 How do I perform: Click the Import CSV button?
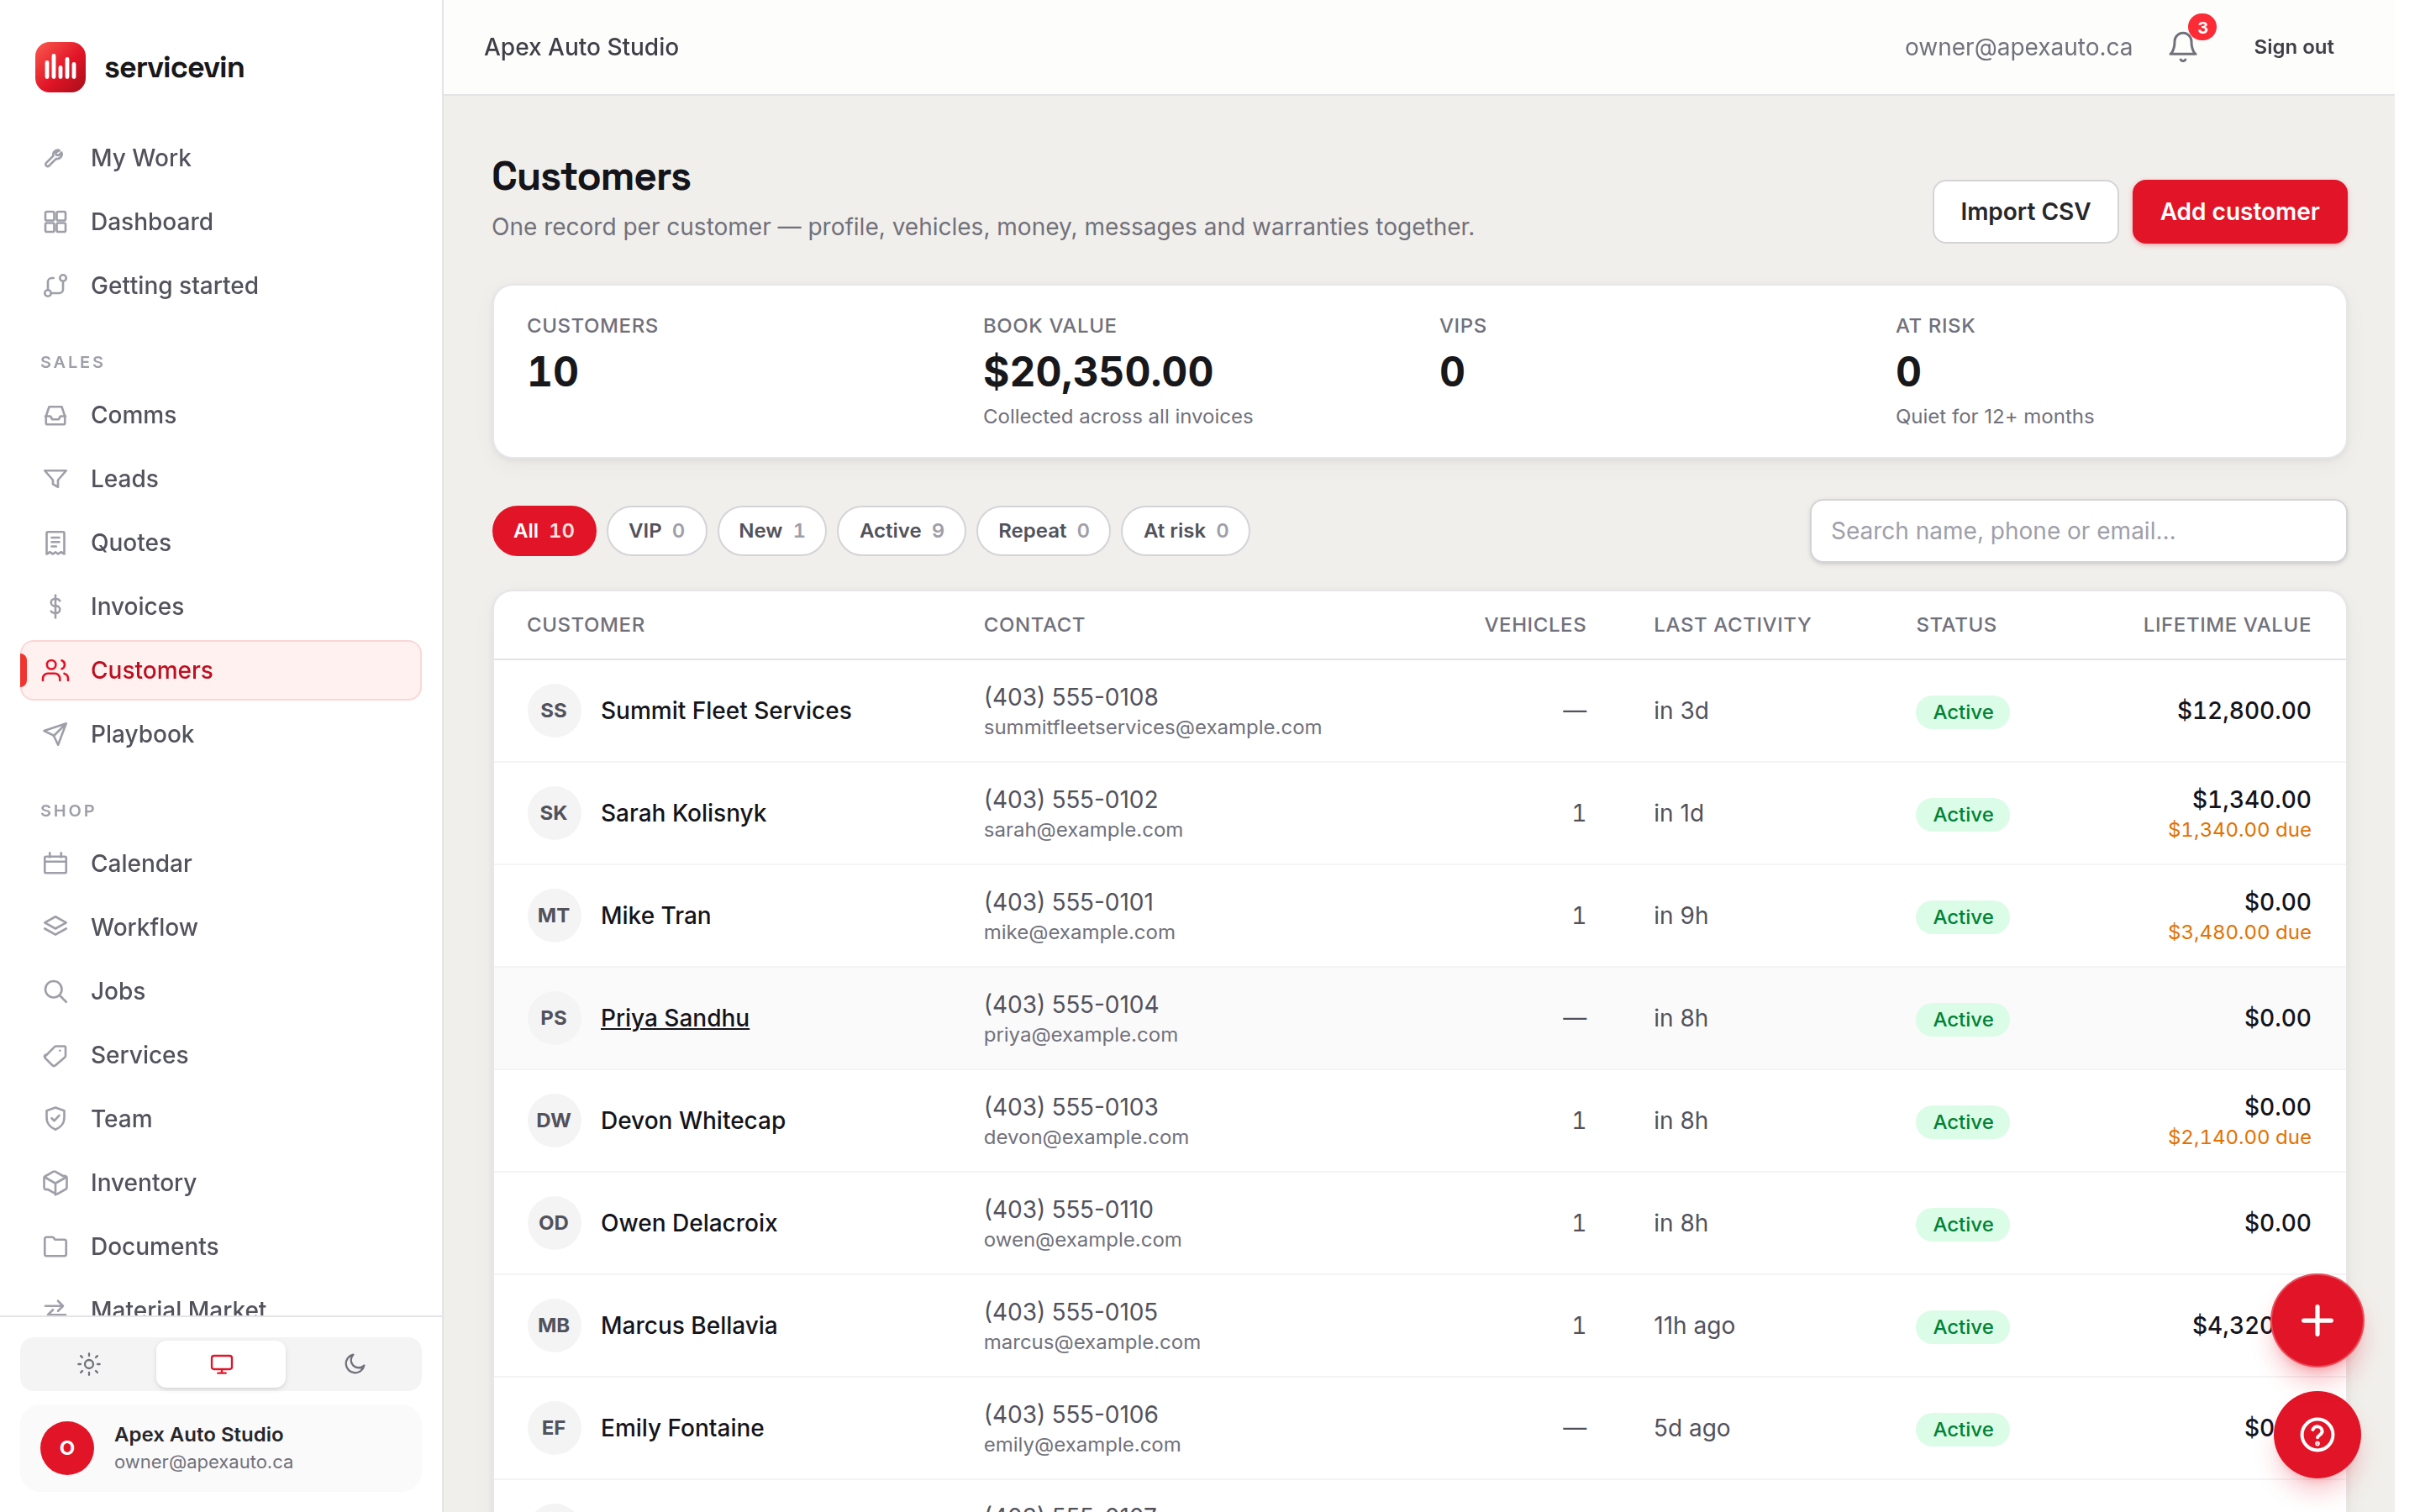(x=2025, y=212)
